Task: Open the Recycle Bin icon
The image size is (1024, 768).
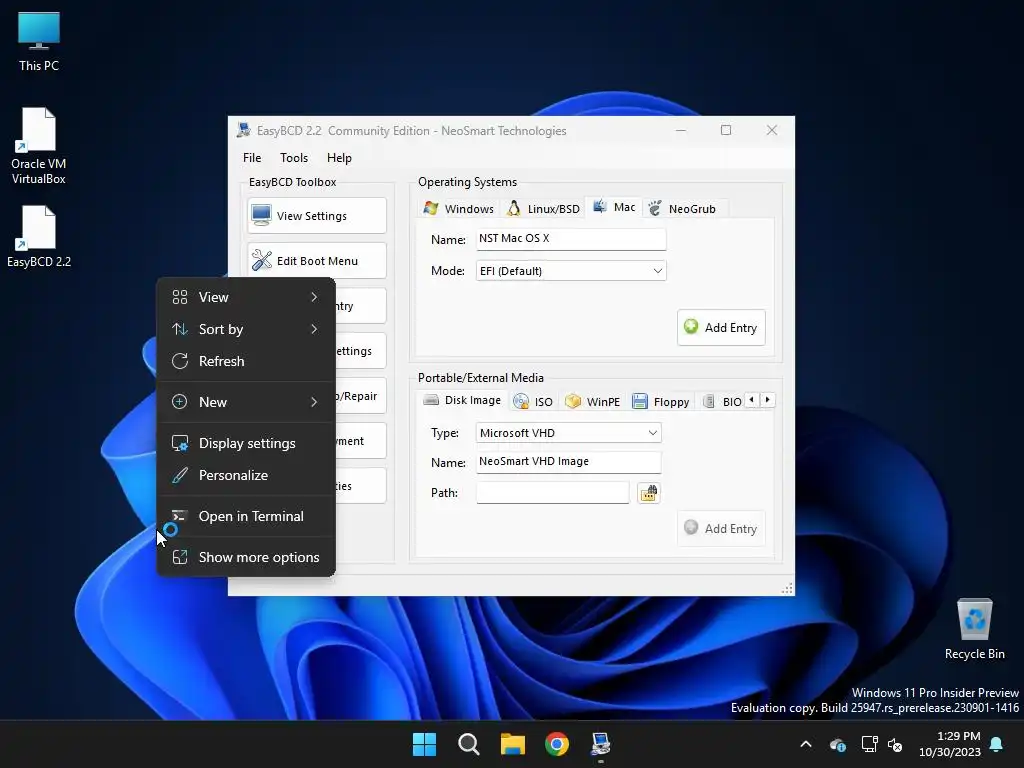Action: (974, 629)
